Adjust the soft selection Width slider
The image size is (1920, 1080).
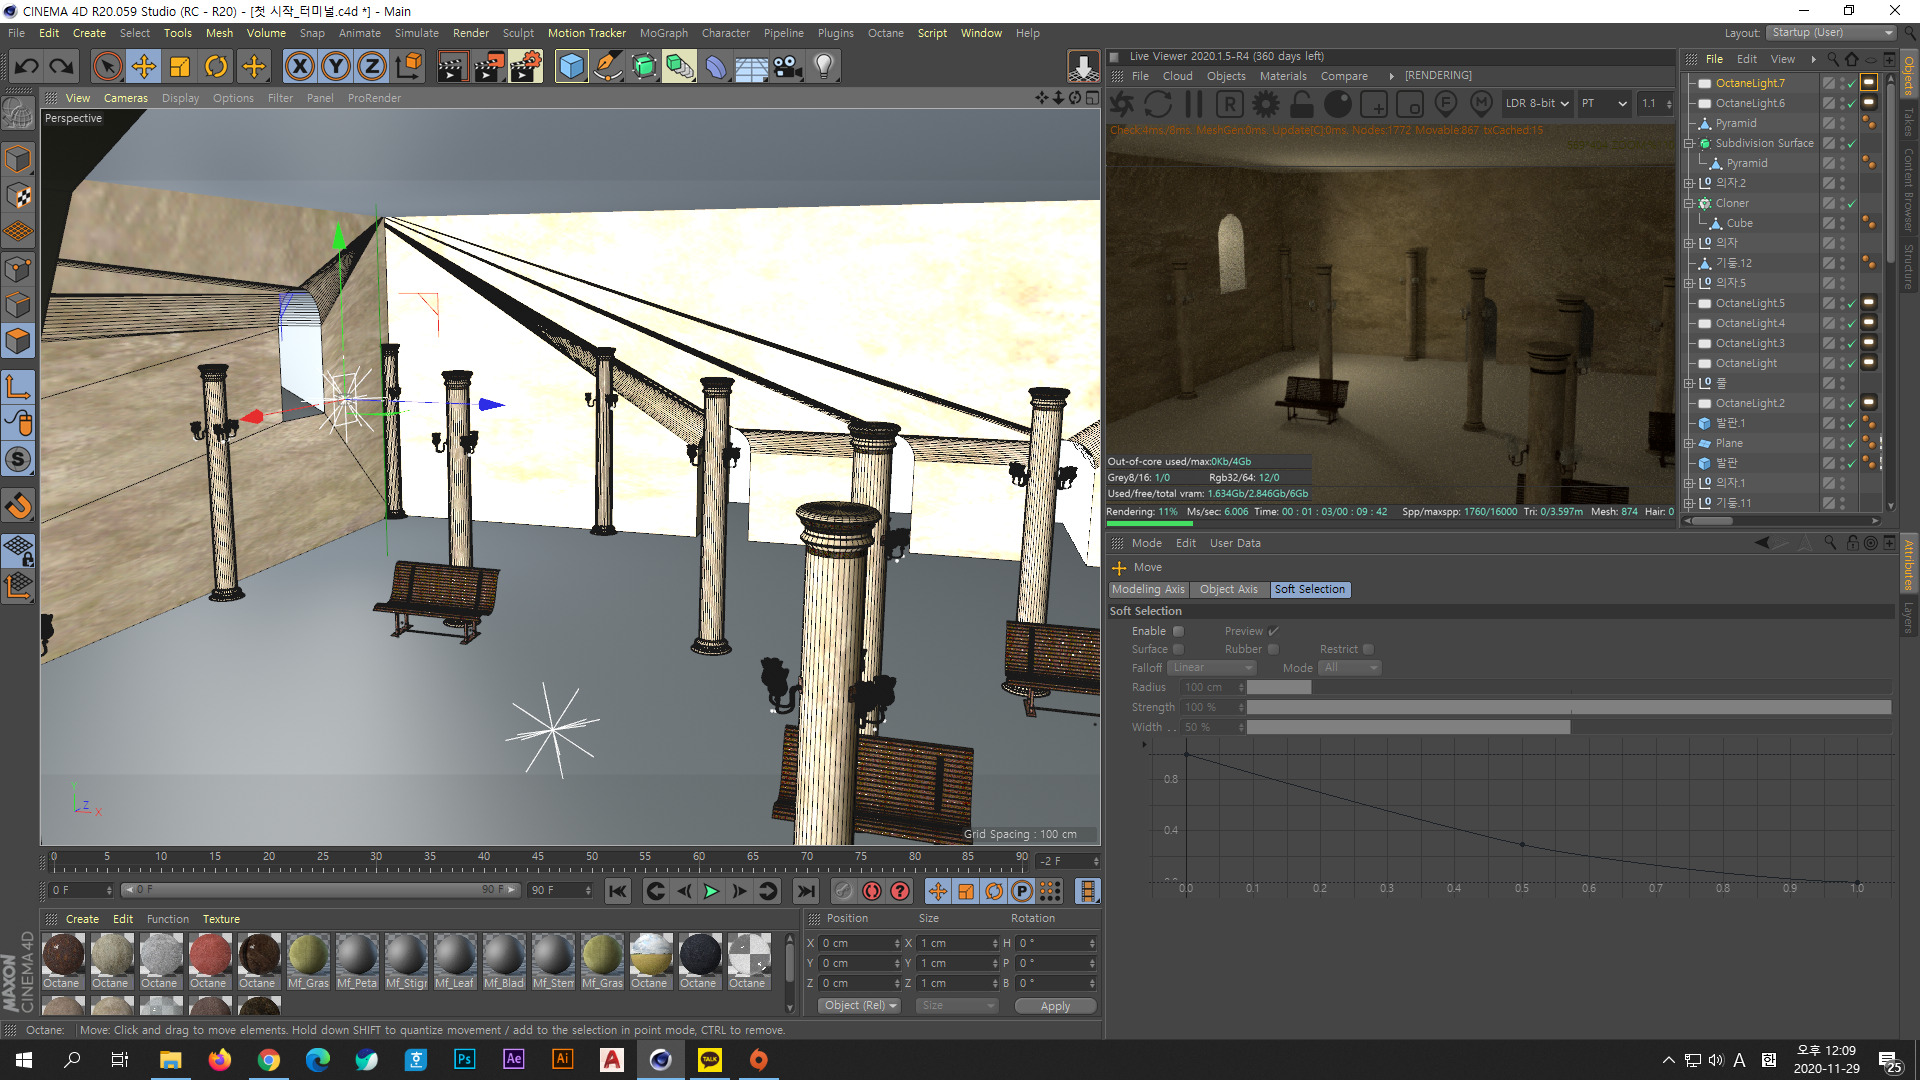click(1569, 727)
